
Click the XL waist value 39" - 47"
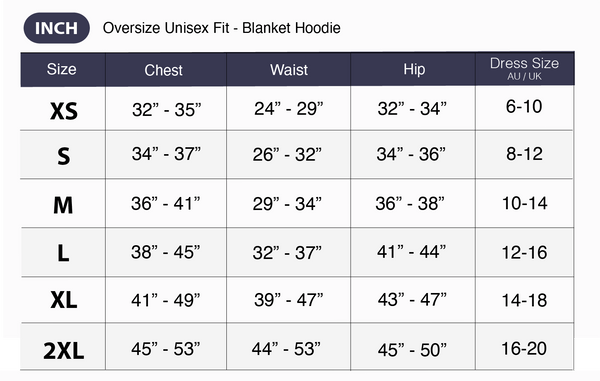click(x=289, y=300)
